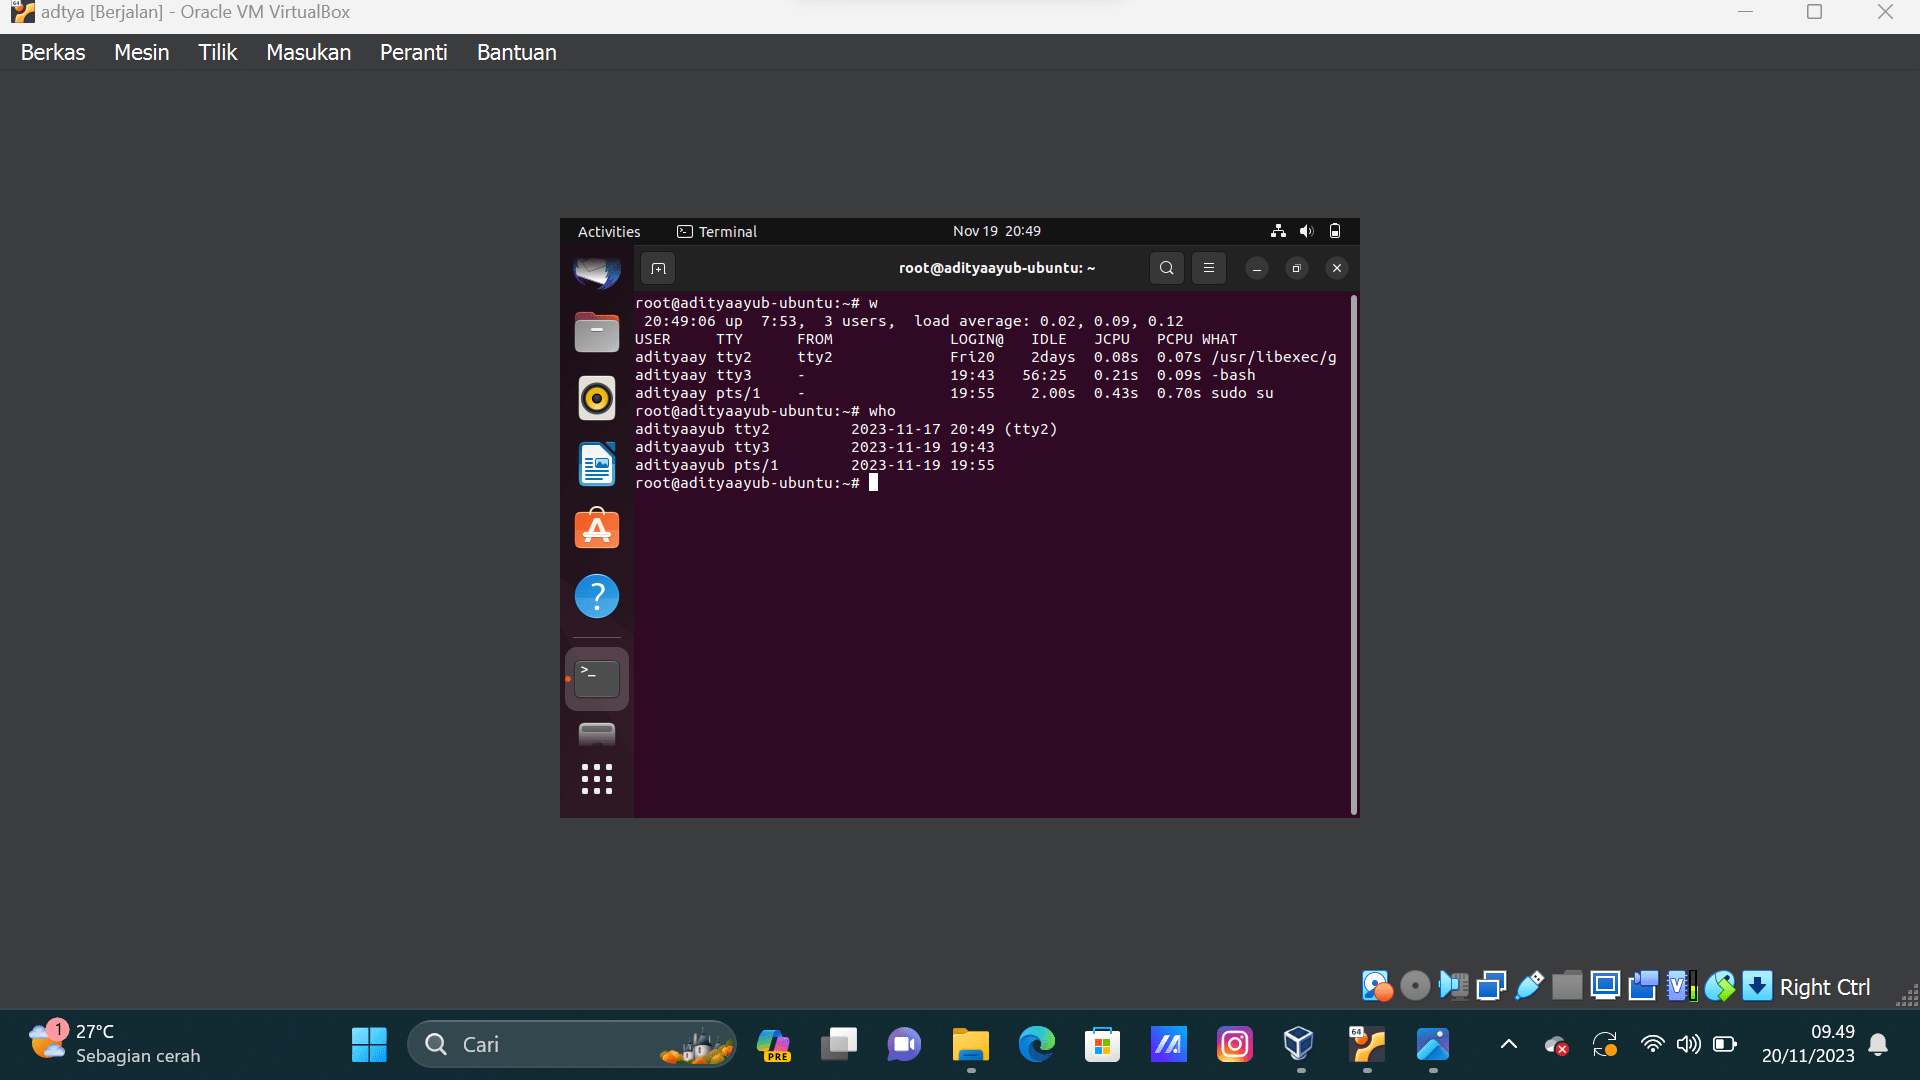
Task: Open Instagram from the taskbar
Action: pyautogui.click(x=1234, y=1044)
